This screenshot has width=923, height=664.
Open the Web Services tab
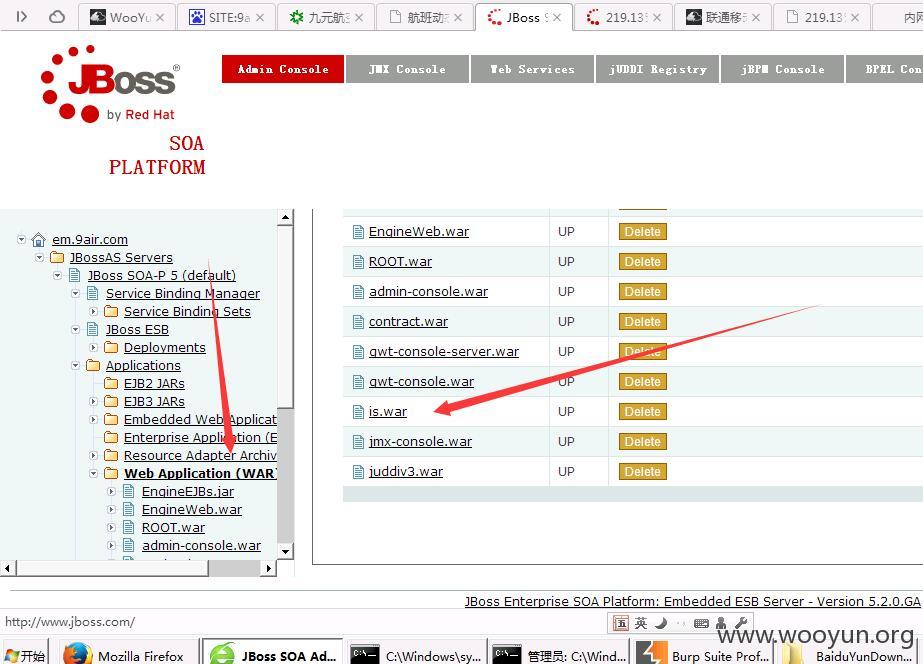[532, 69]
